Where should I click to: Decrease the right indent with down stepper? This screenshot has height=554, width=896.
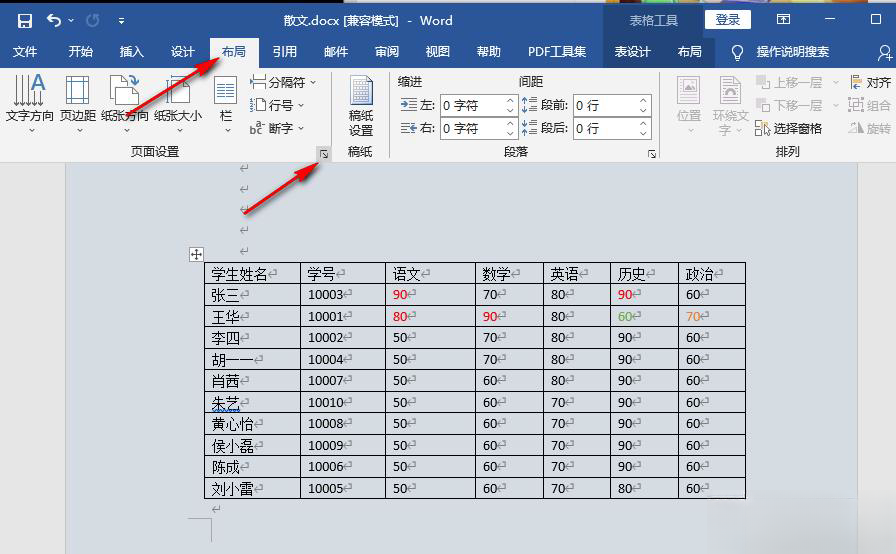tap(510, 133)
